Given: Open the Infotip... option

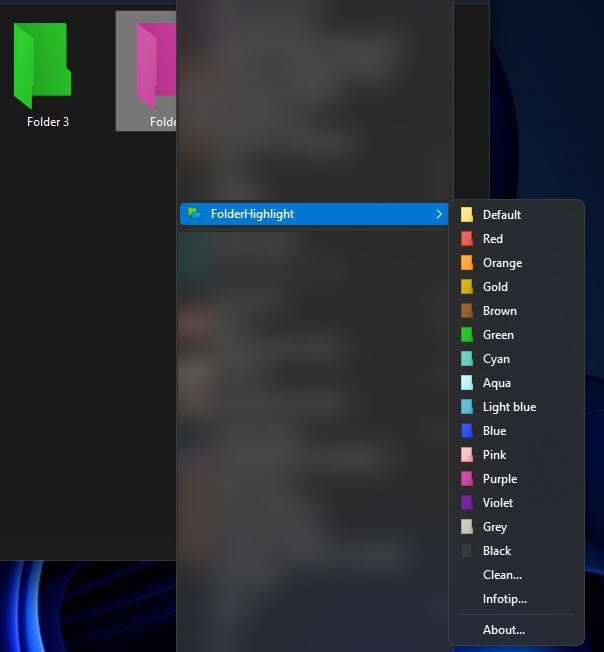Looking at the screenshot, I should [x=517, y=599].
